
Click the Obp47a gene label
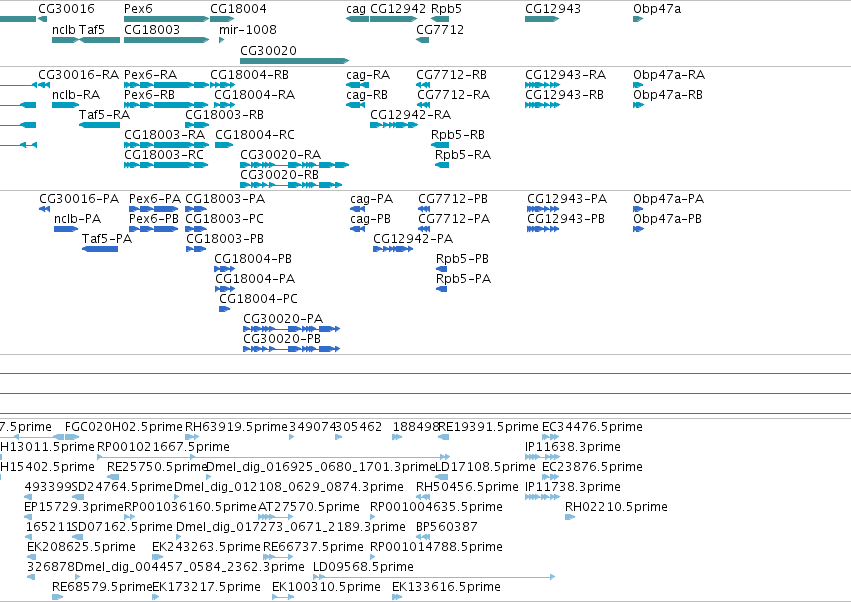[x=657, y=9]
